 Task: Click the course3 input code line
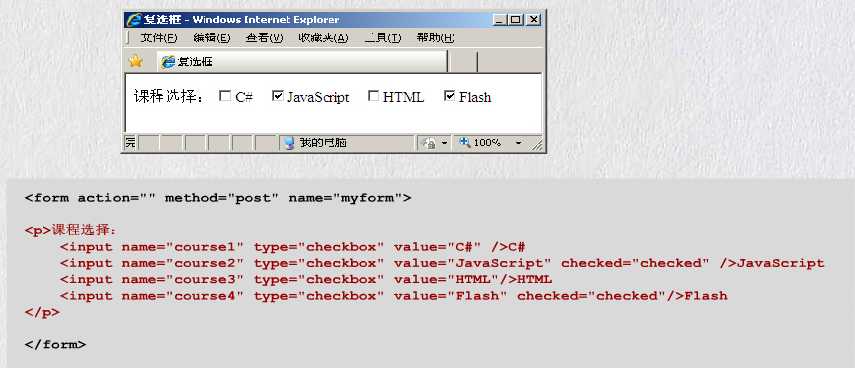click(x=306, y=280)
